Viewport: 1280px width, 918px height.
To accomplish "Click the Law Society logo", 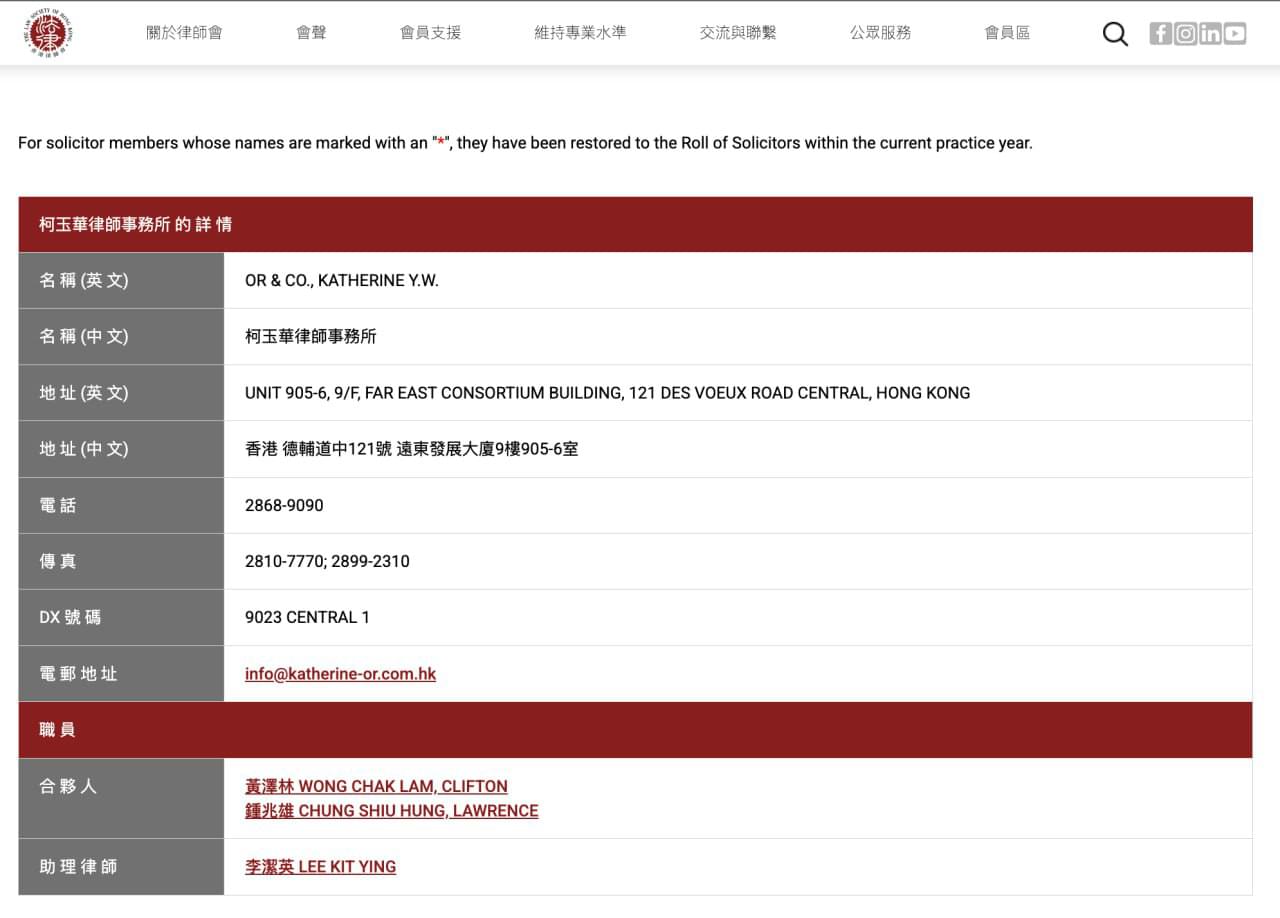I will (x=48, y=33).
